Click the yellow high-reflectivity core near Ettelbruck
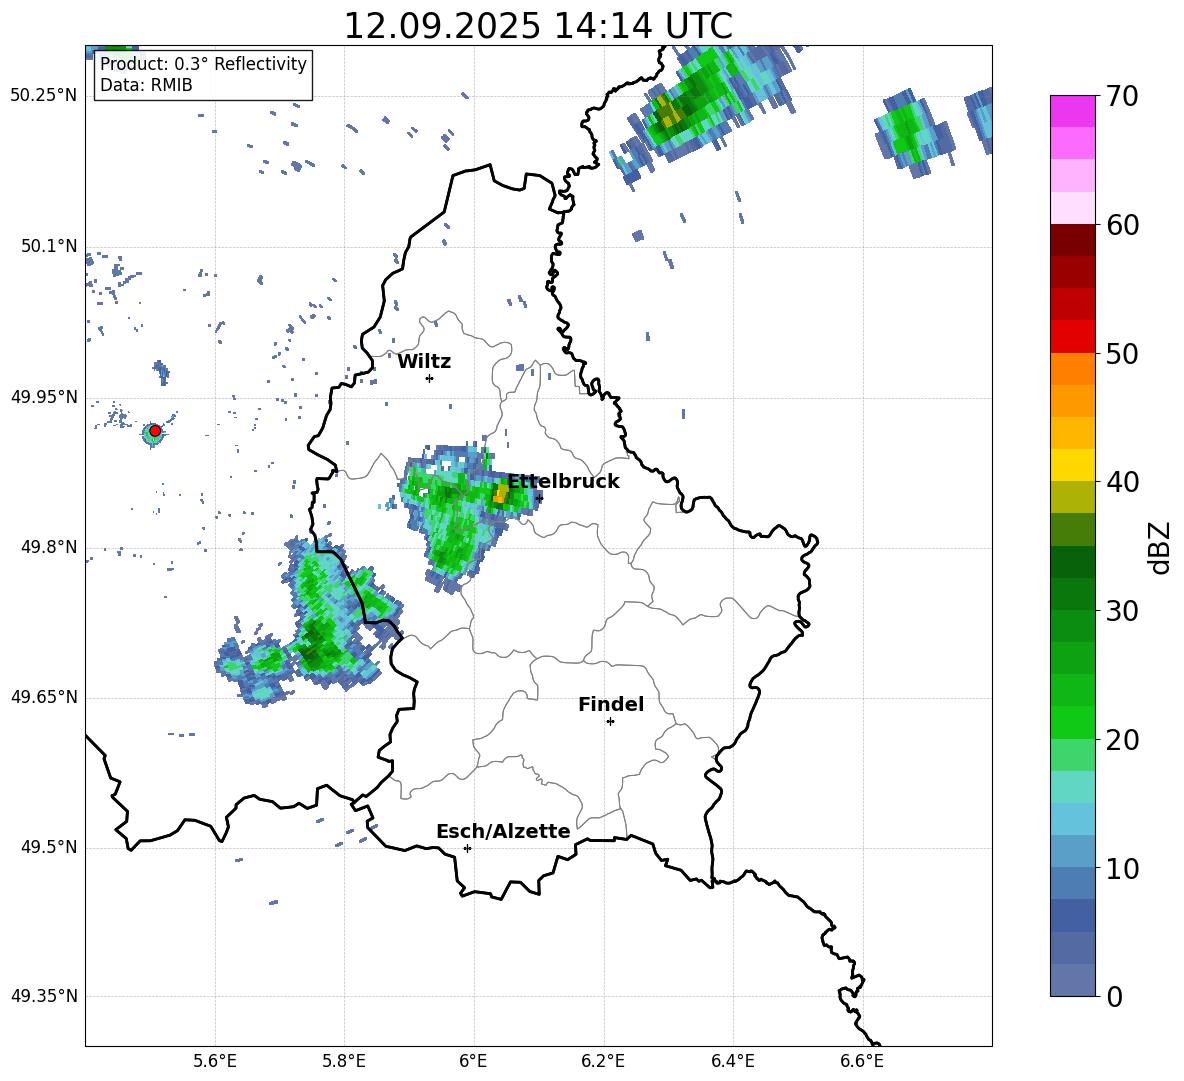1184x1081 pixels. 501,494
